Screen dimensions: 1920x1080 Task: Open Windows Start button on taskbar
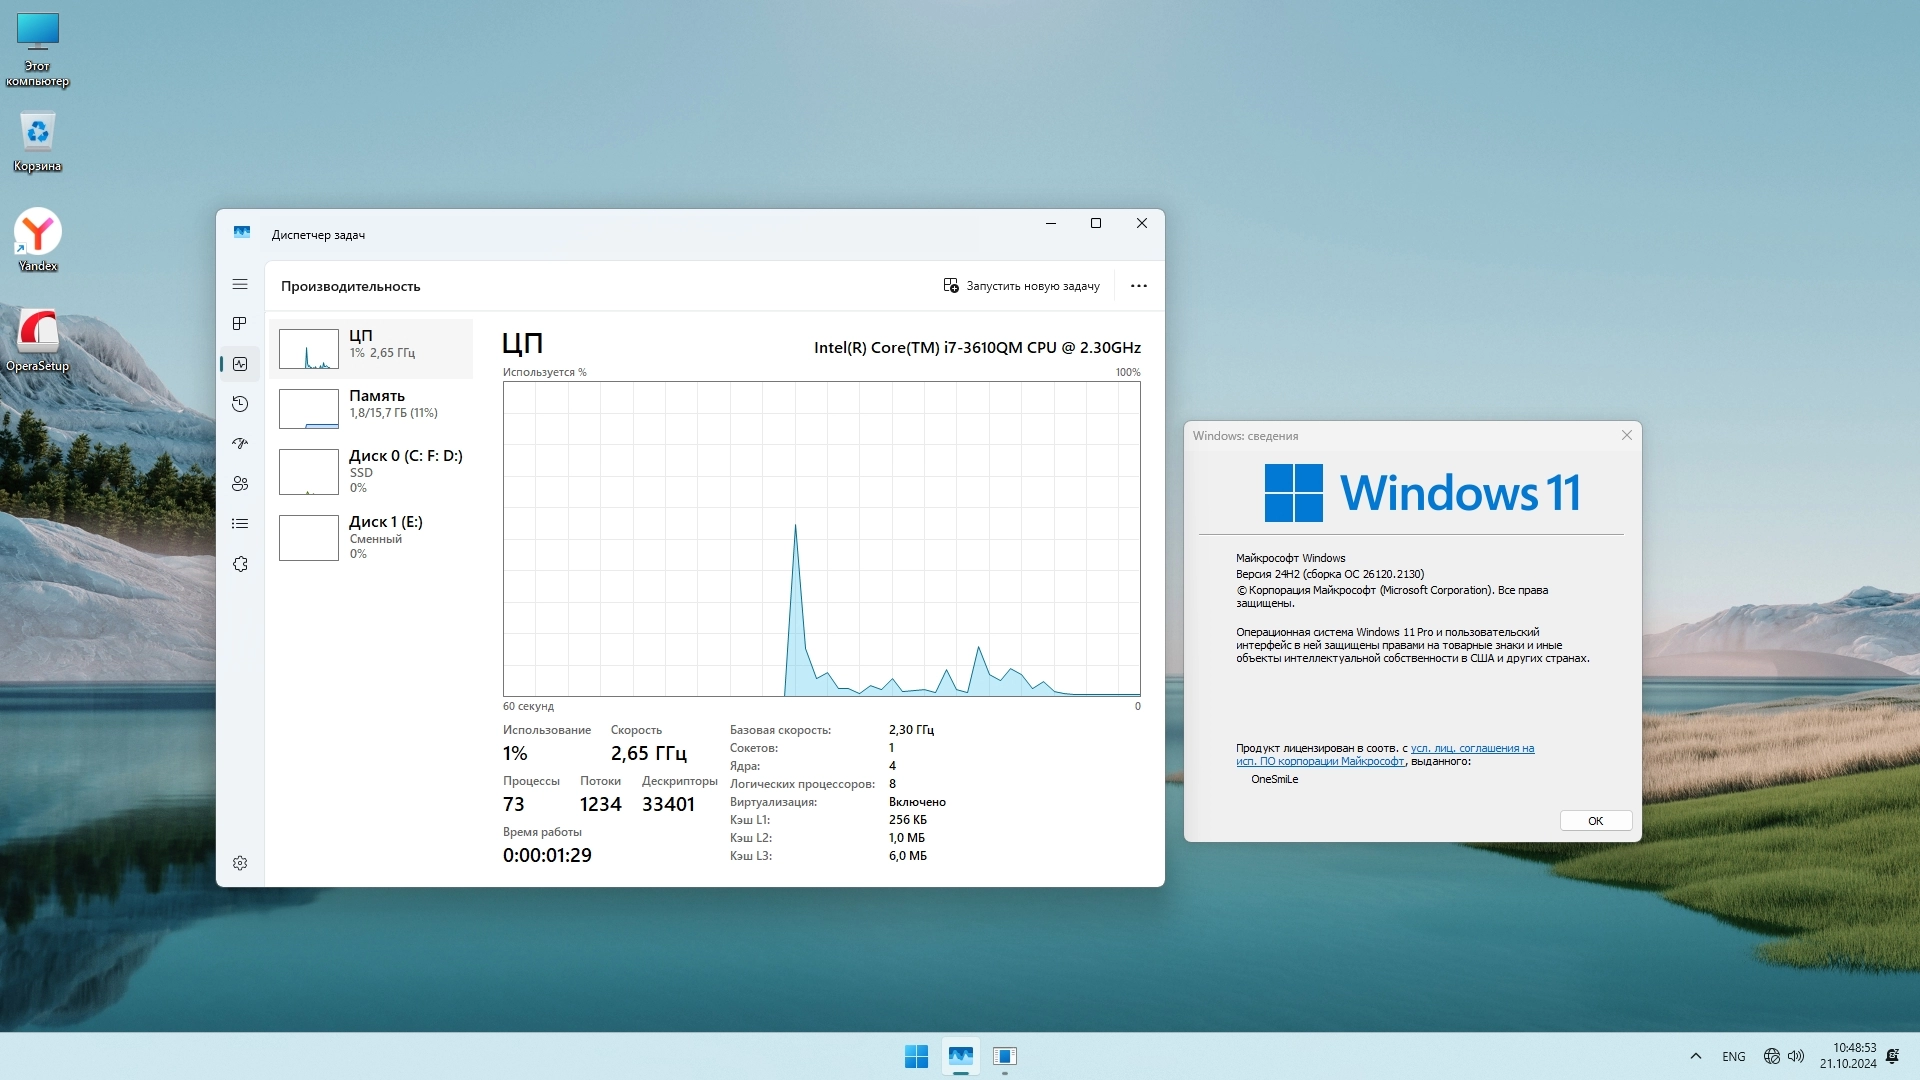(x=916, y=1056)
